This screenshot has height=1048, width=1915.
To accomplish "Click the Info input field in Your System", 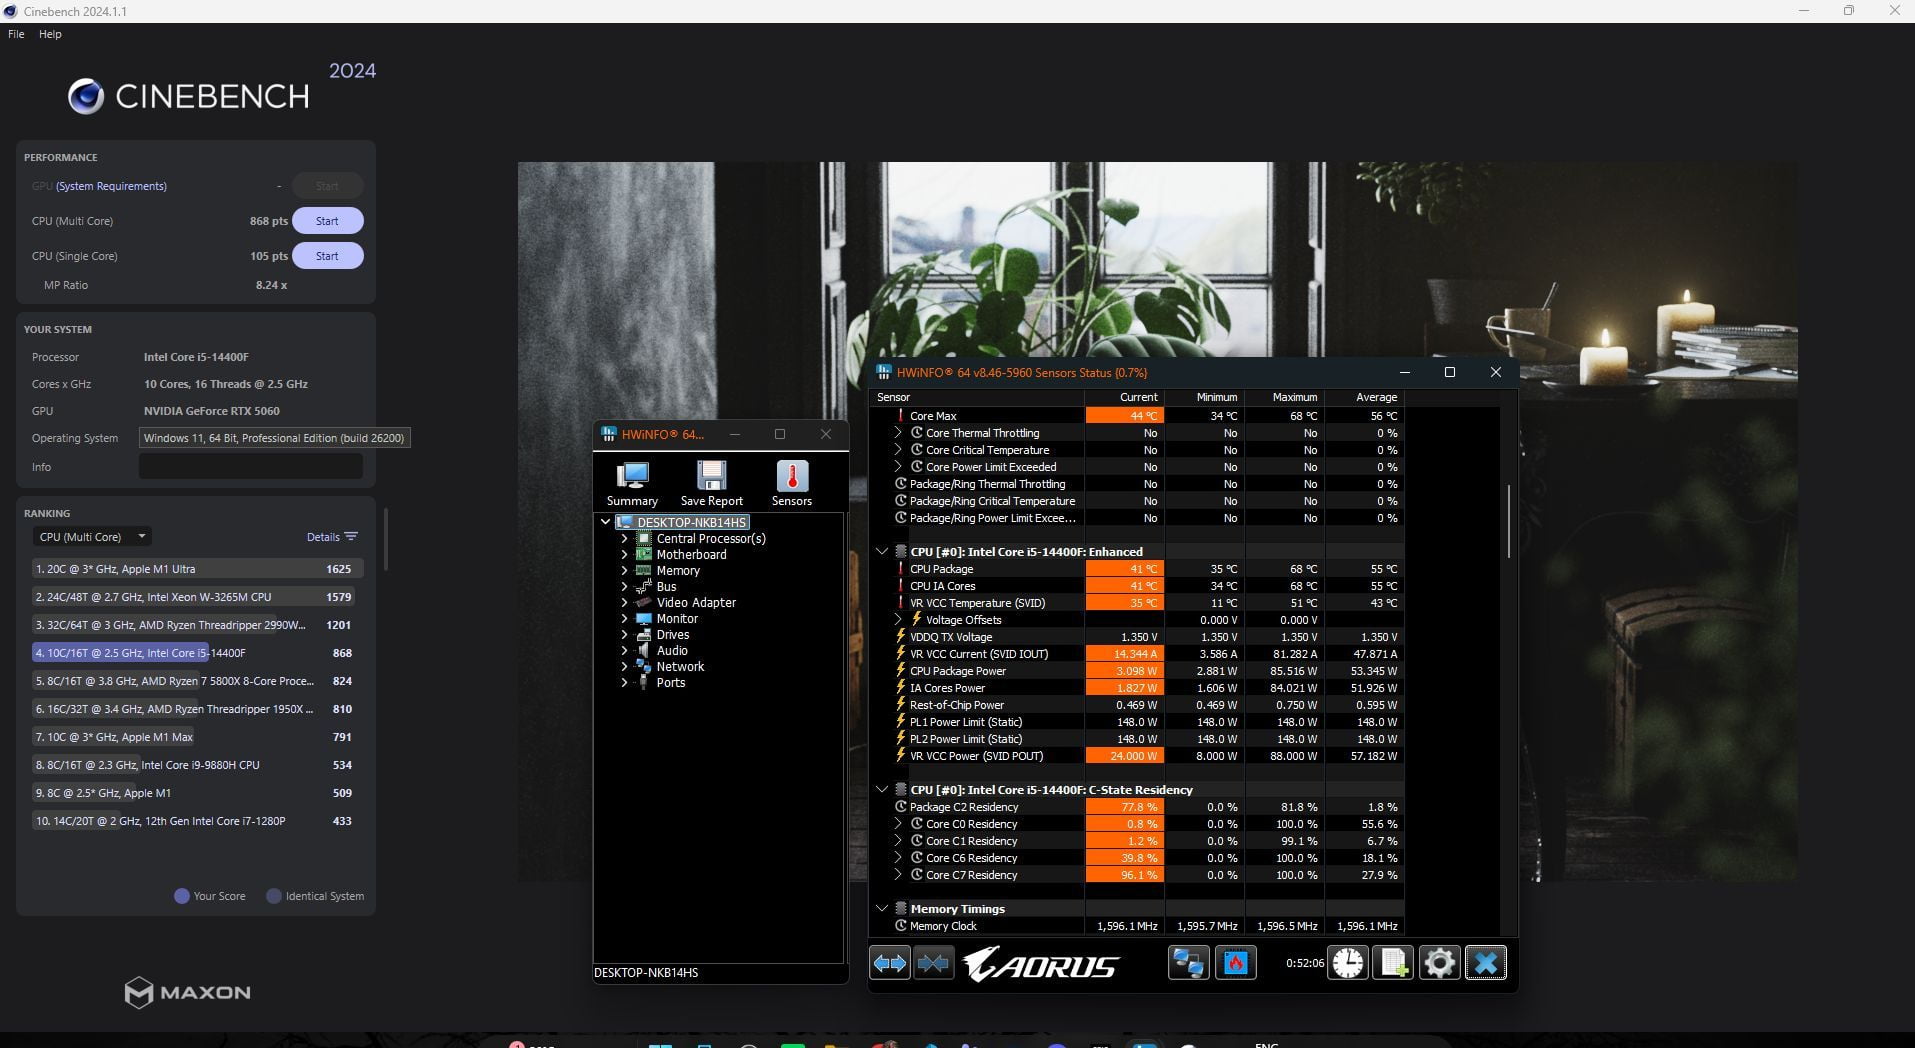I will [251, 466].
